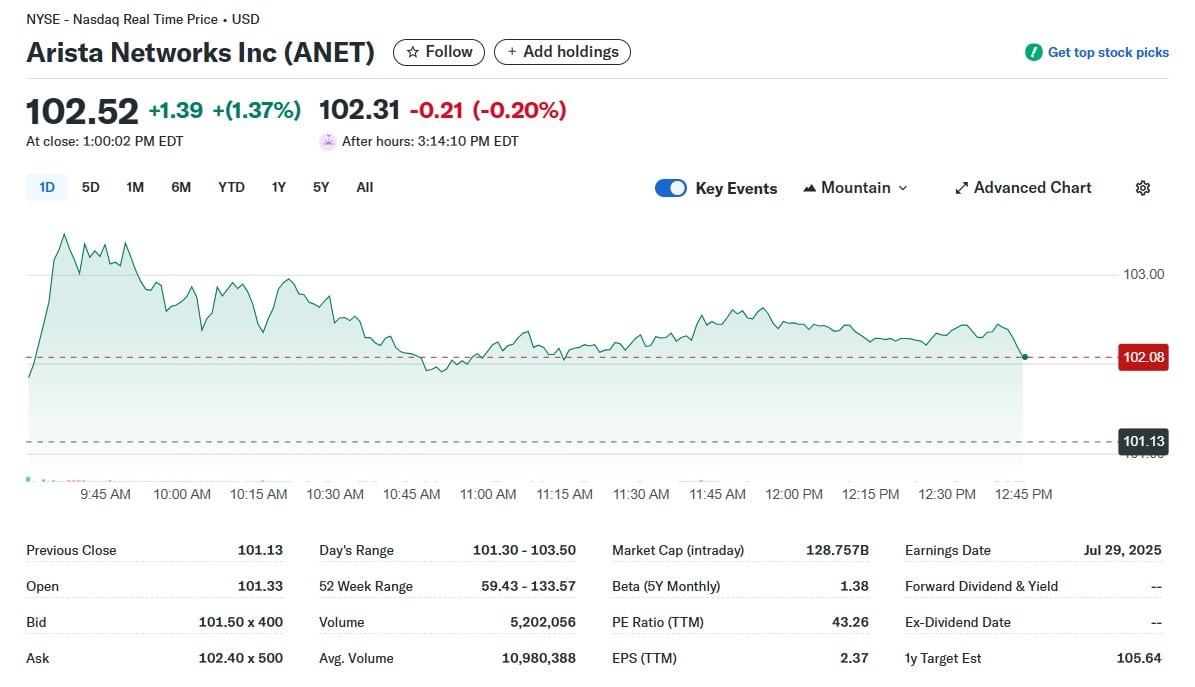Click the NYSE Nasdaq Real Time Price header

click(143, 19)
